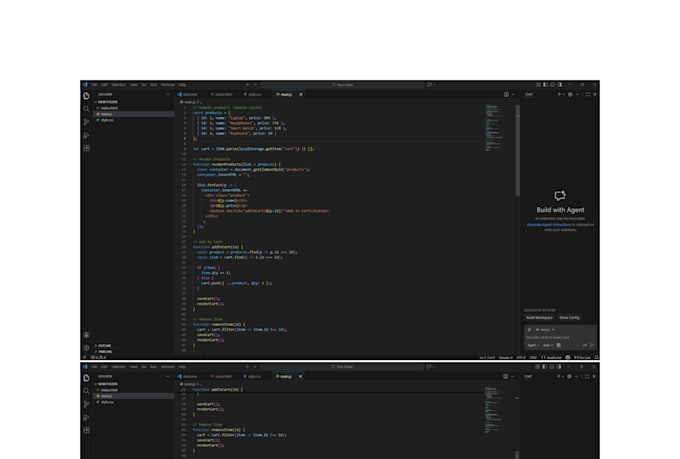Click Copilot chat icon in upper title bar

pyautogui.click(x=429, y=85)
